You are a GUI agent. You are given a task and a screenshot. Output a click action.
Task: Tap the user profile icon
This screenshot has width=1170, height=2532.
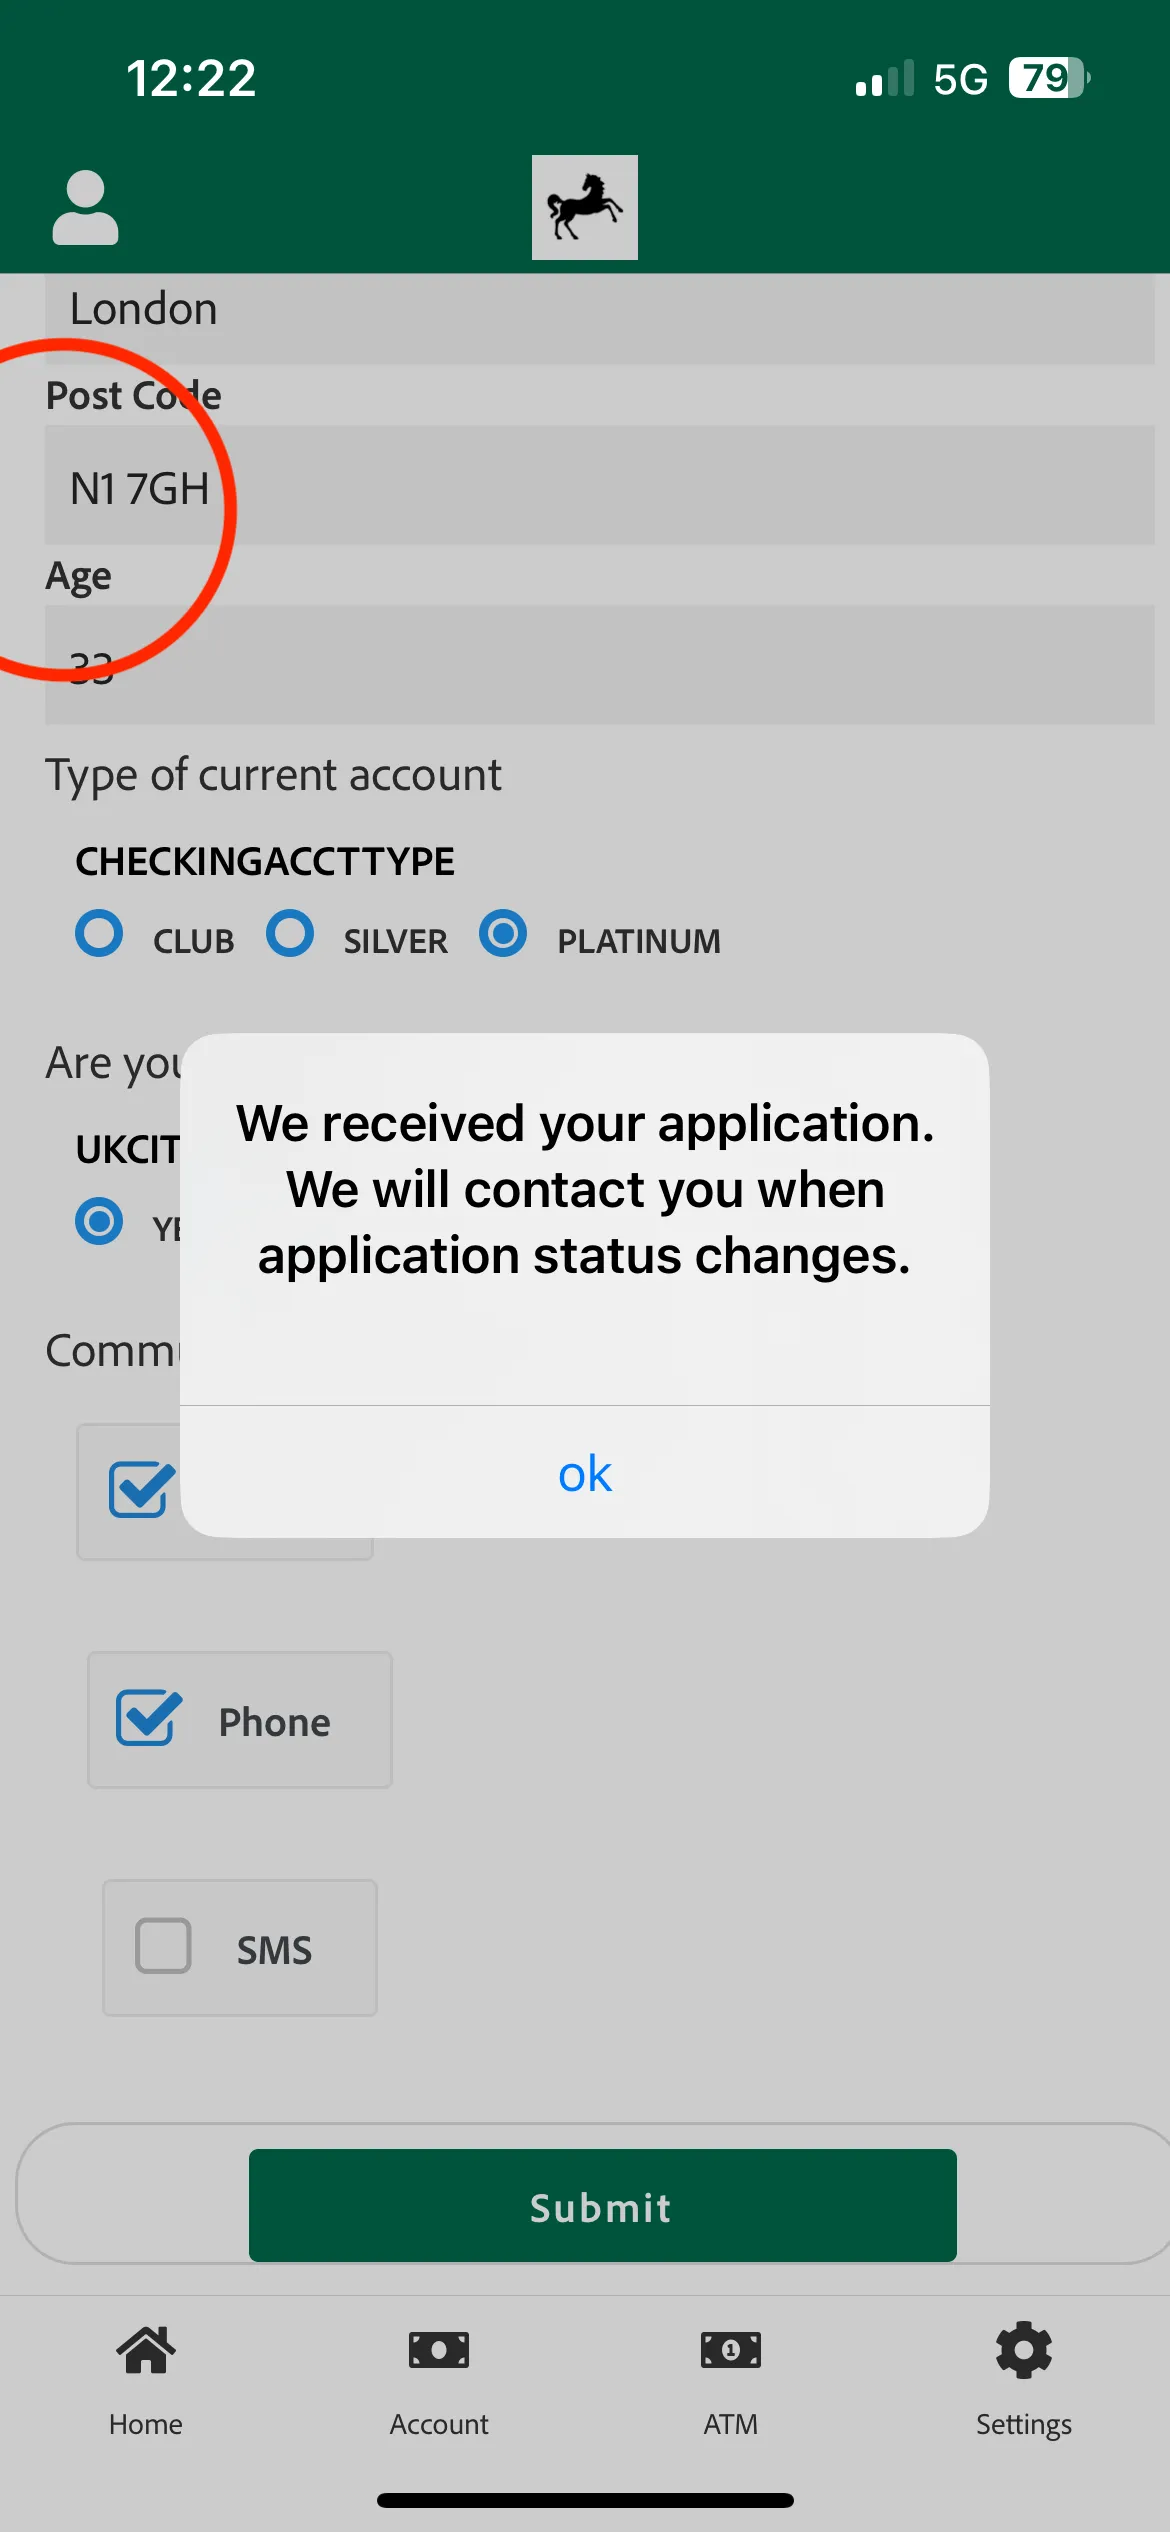click(85, 207)
